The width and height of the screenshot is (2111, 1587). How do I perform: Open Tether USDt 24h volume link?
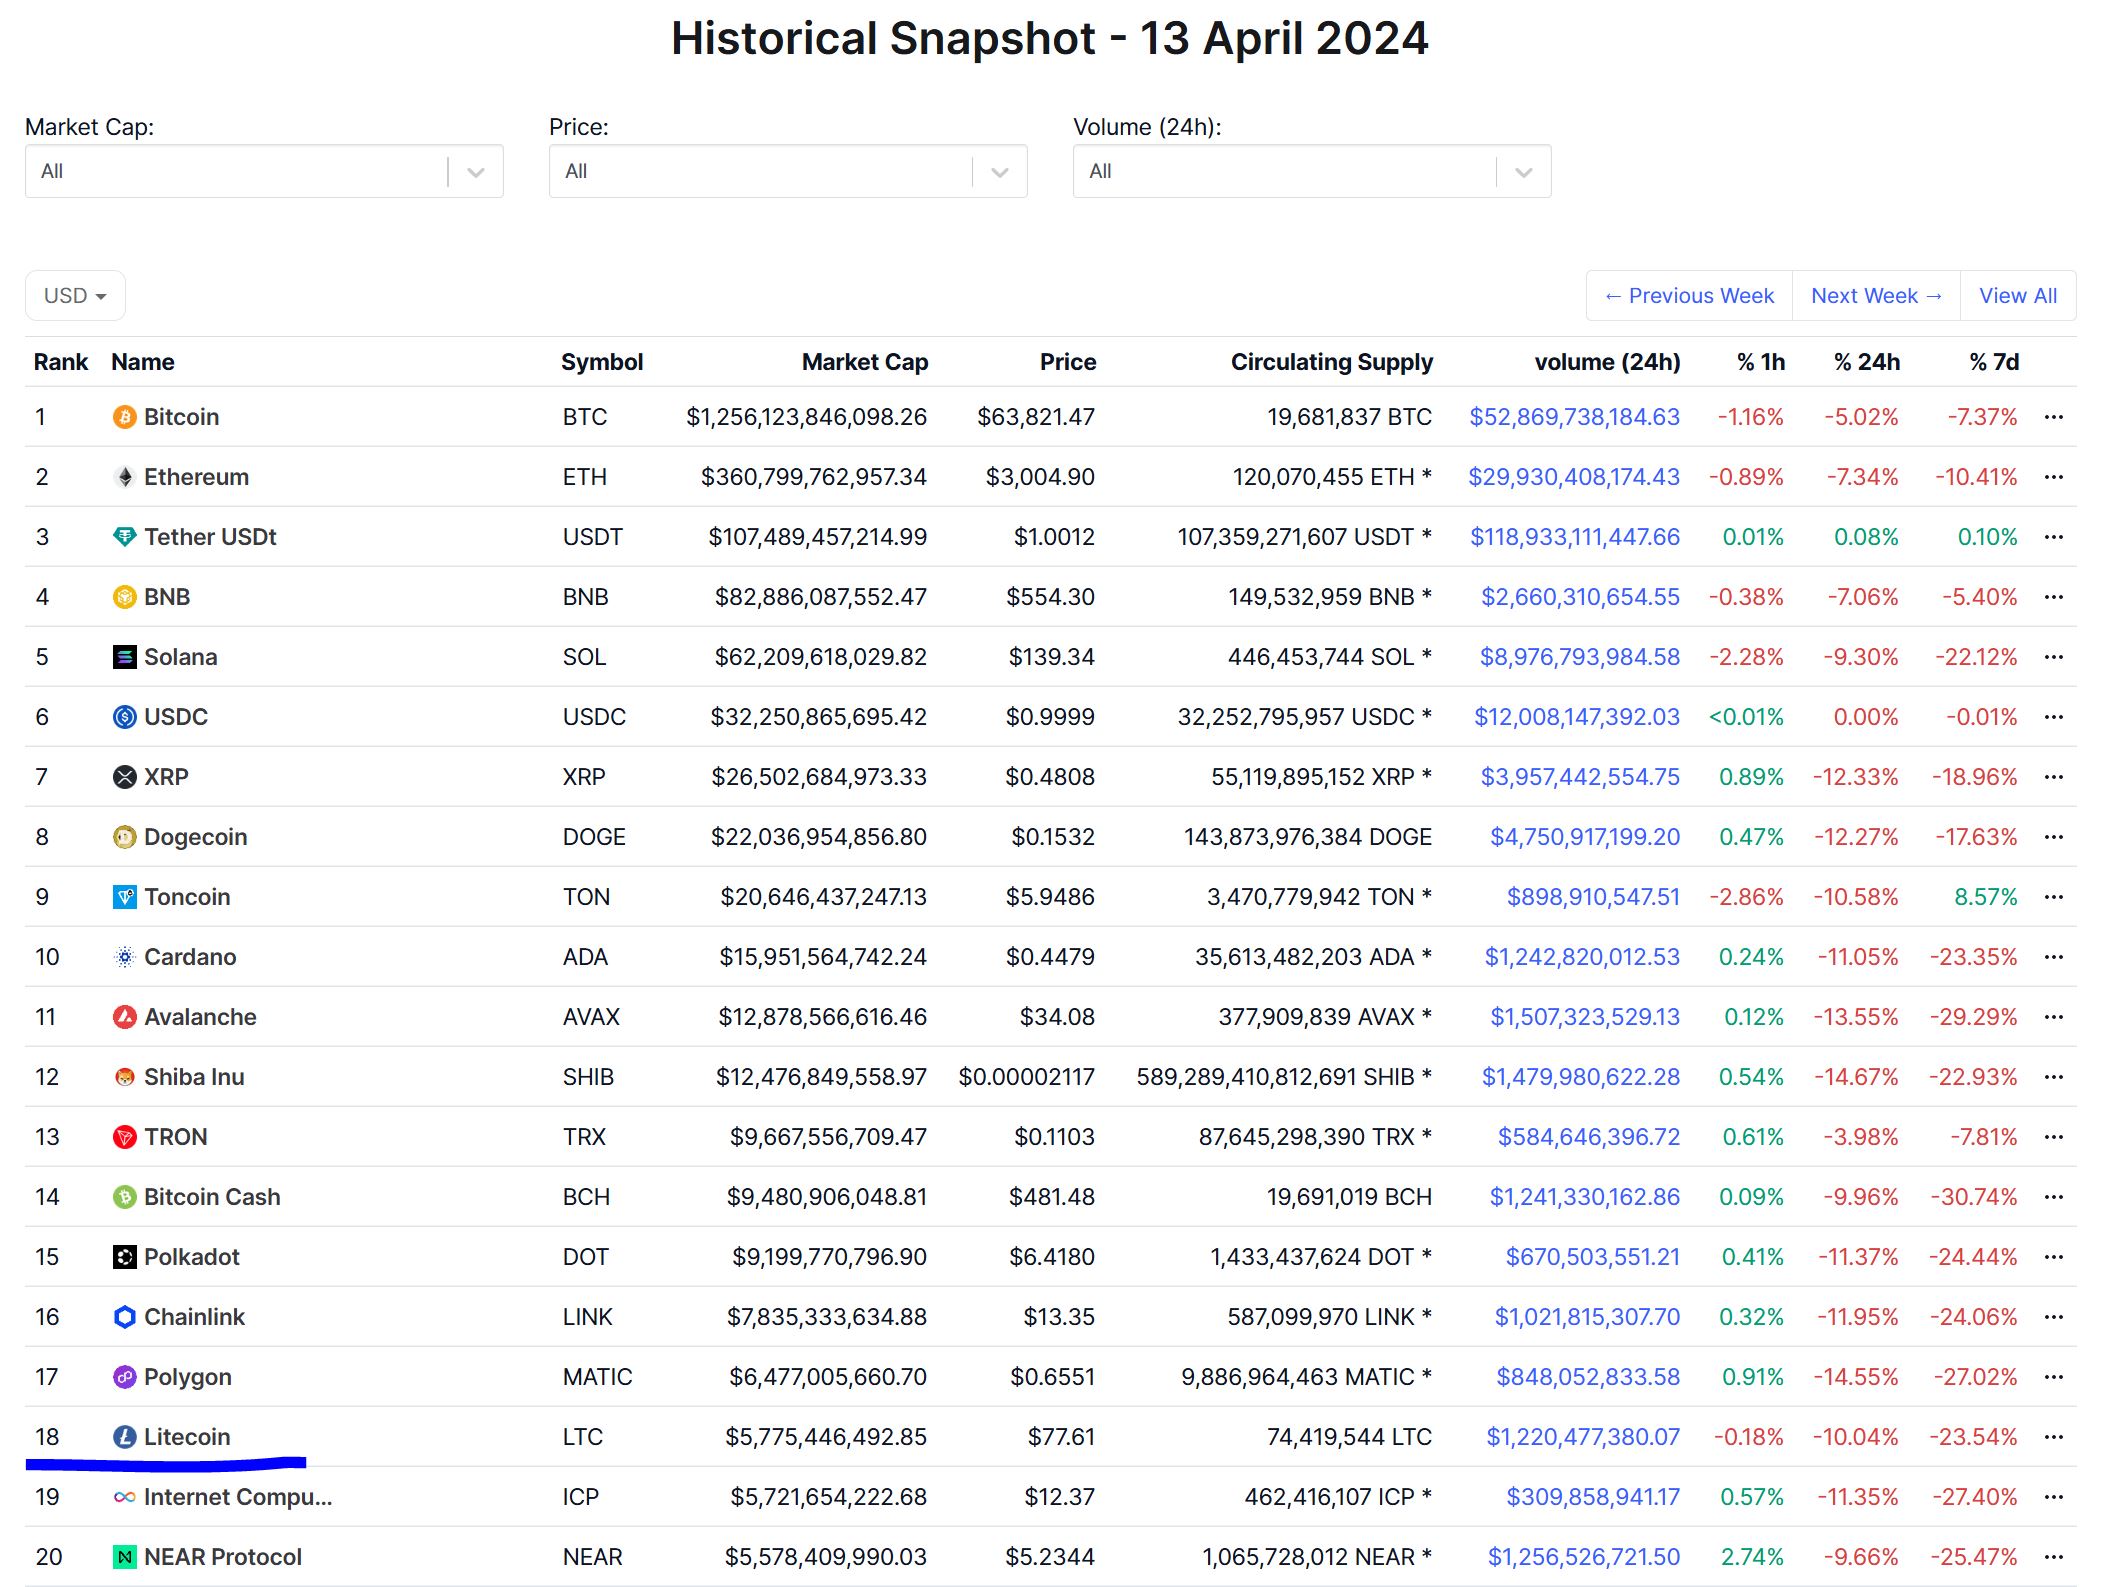(x=1574, y=537)
